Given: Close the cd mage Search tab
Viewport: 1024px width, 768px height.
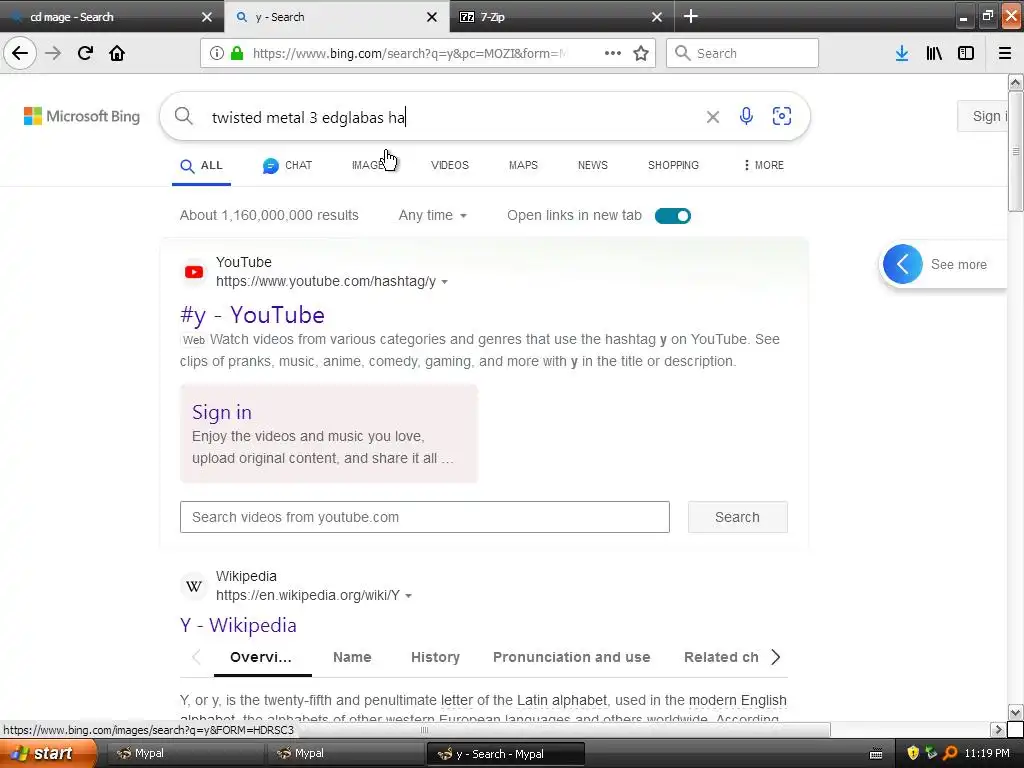Looking at the screenshot, I should [207, 17].
